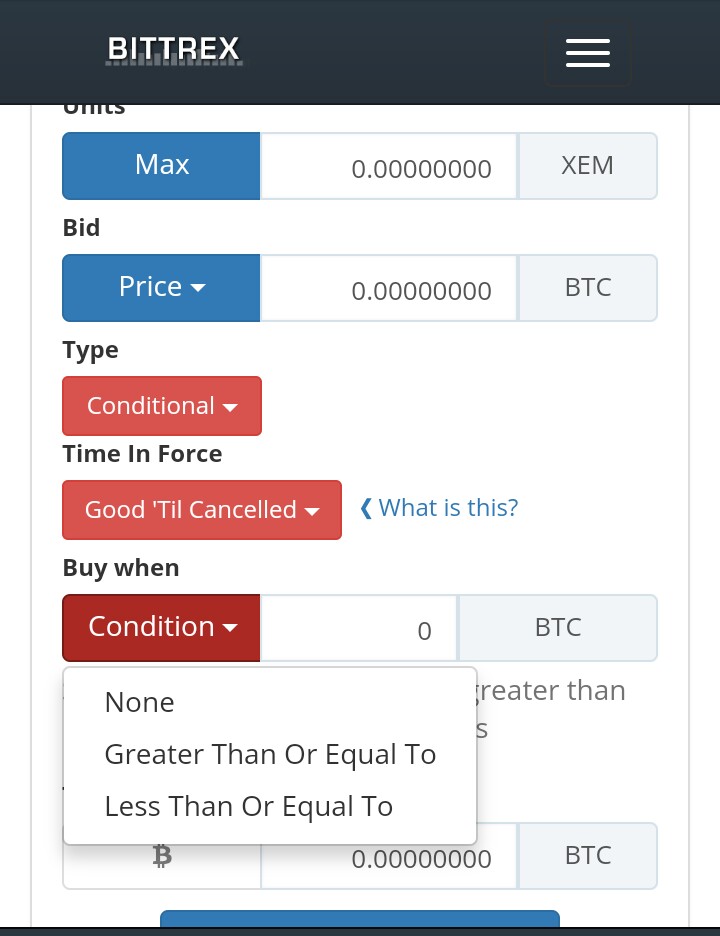Image resolution: width=720 pixels, height=936 pixels.
Task: Focus the Units amount input field
Action: coord(389,166)
